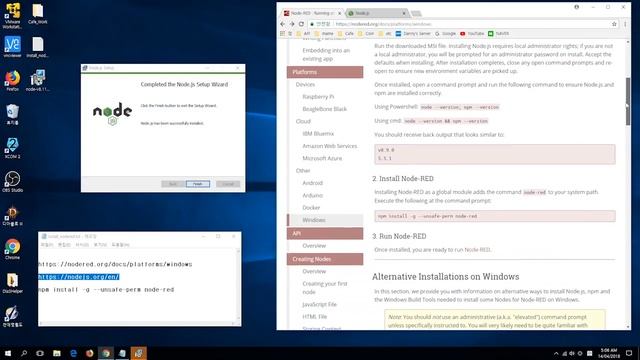
Task: Open the install_node text file icon
Action: click(38, 47)
